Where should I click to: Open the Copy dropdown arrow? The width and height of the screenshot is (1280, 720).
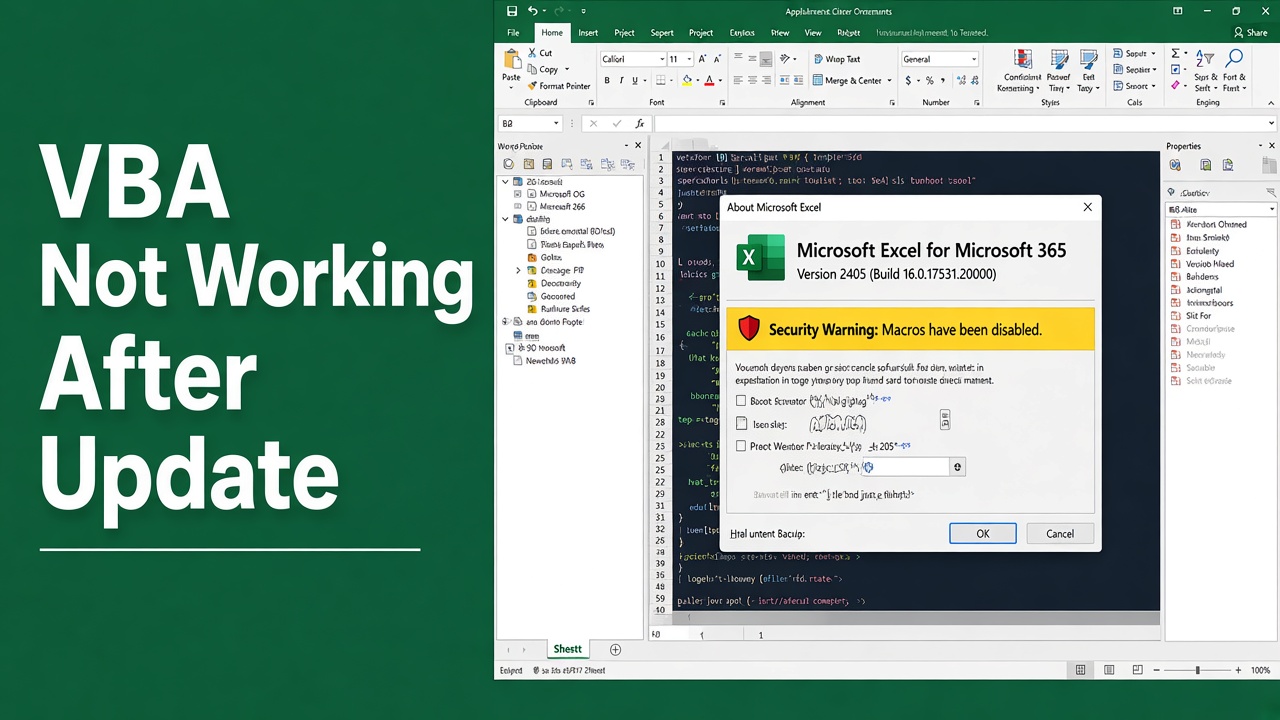(x=567, y=70)
